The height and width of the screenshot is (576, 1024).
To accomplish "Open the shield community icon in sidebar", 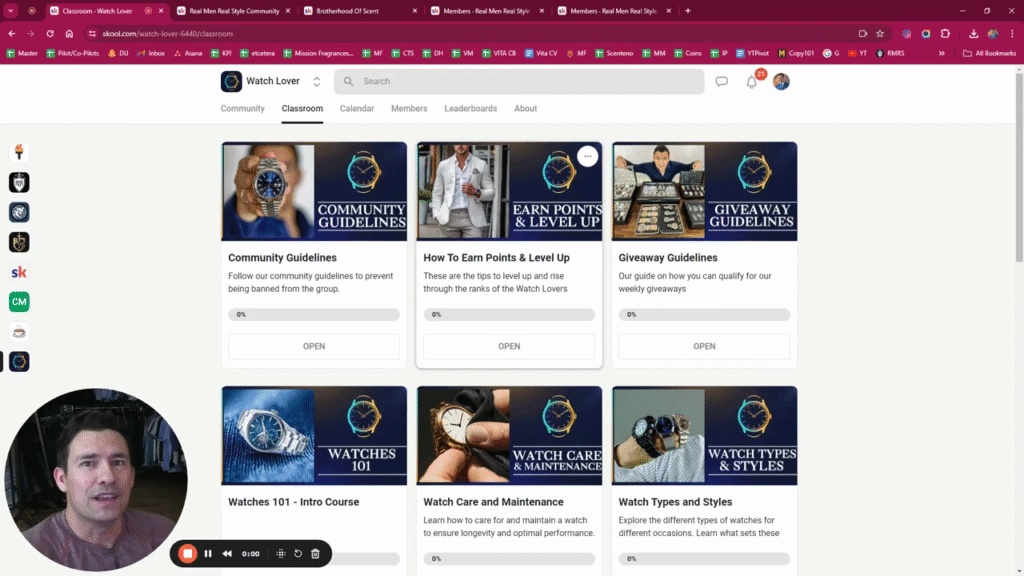I will pos(19,182).
